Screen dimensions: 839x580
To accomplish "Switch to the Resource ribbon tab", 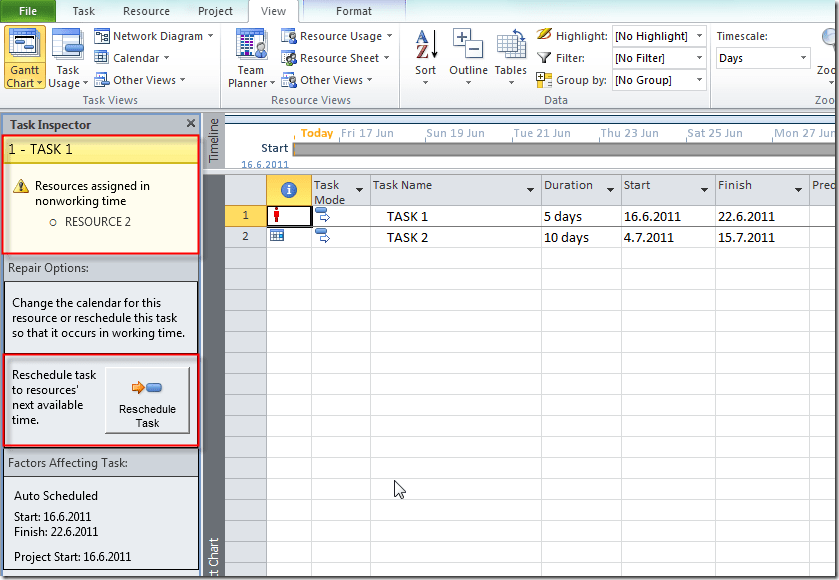I will click(146, 11).
